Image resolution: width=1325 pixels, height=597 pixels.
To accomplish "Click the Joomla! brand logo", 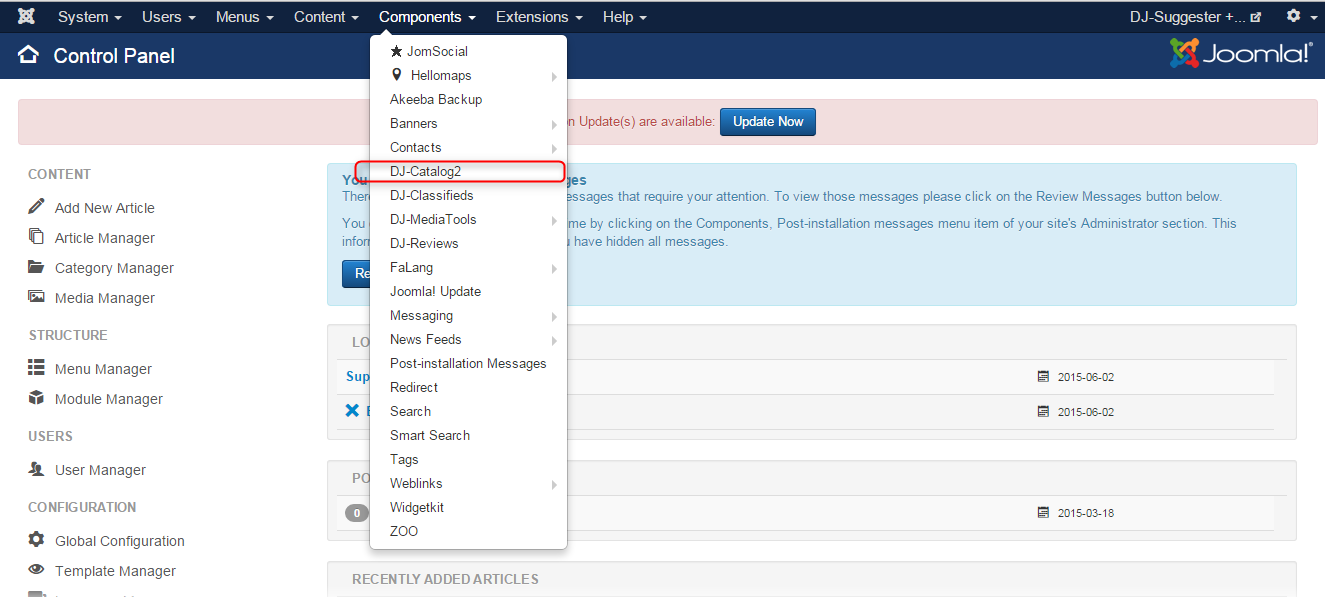I will [1241, 54].
